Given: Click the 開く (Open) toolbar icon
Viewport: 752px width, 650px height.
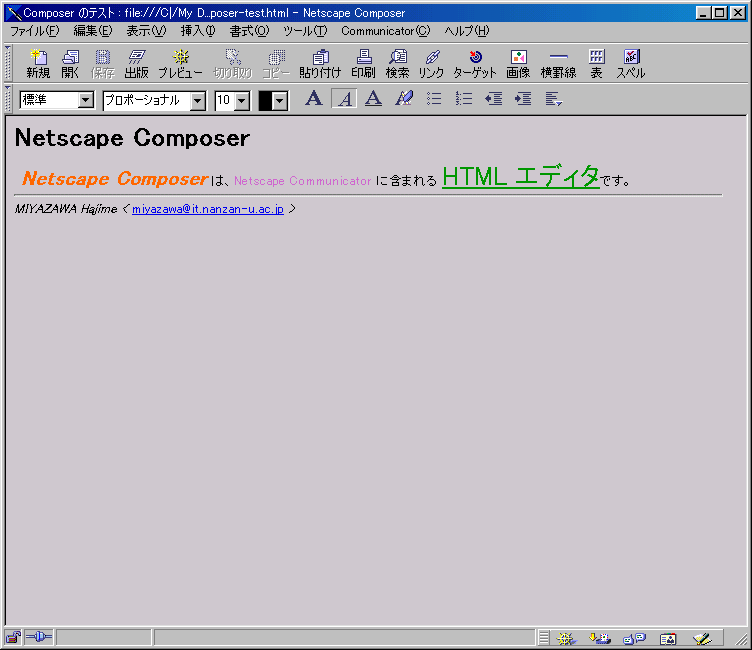Looking at the screenshot, I should (70, 63).
